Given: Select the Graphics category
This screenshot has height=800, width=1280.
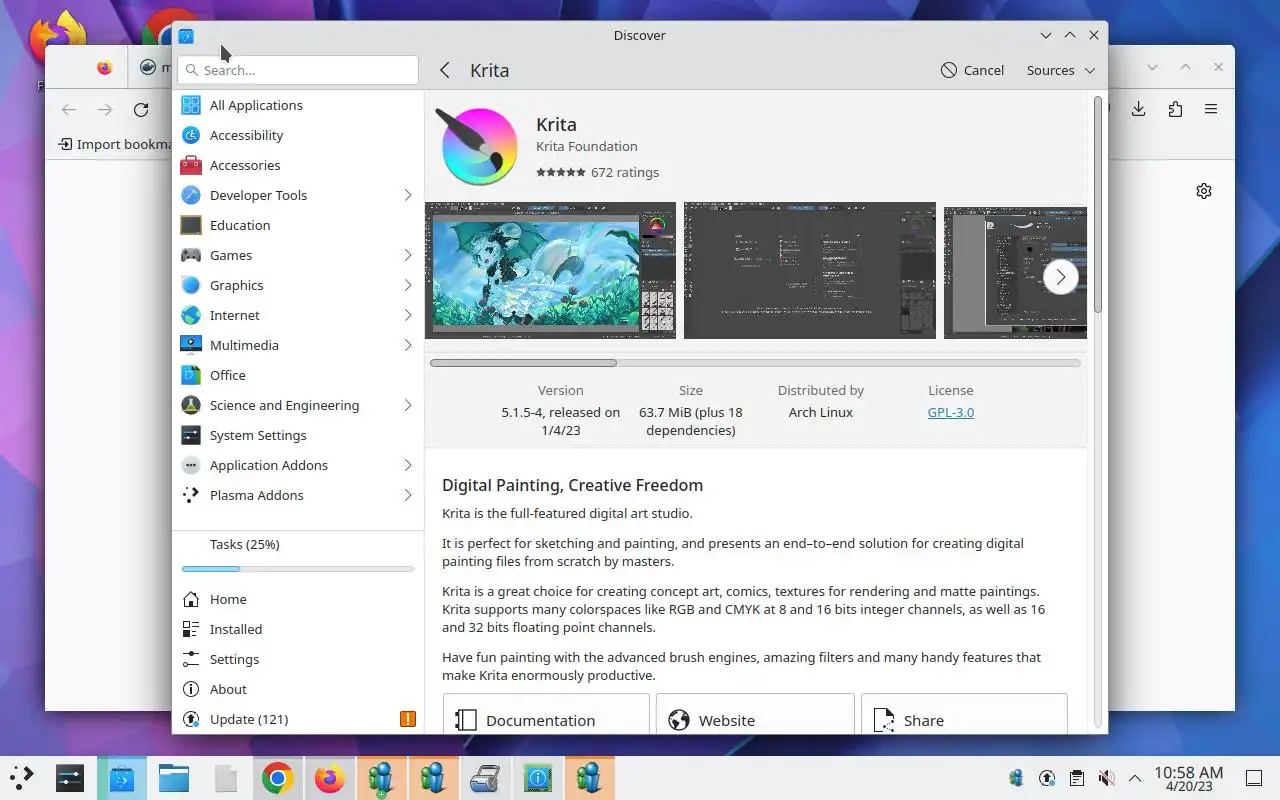Looking at the screenshot, I should (x=298, y=285).
